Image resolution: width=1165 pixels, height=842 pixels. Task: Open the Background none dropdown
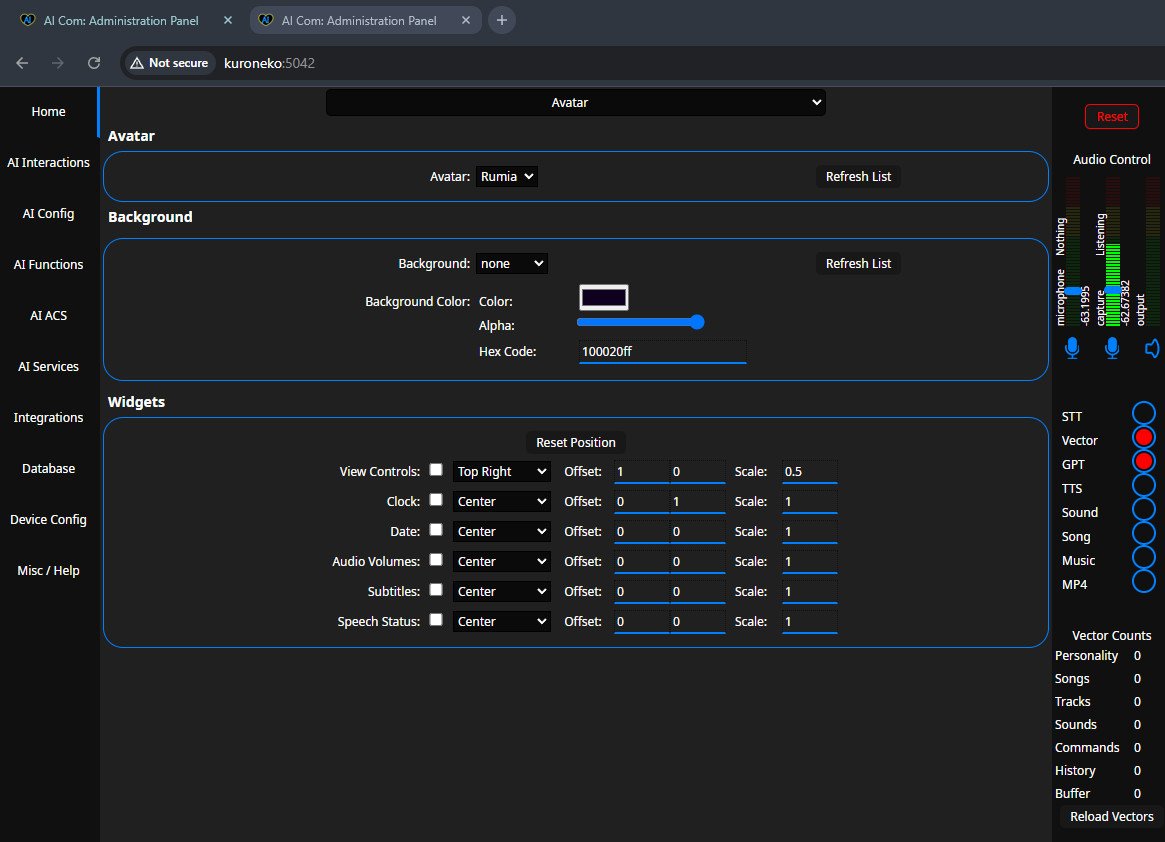(x=512, y=263)
